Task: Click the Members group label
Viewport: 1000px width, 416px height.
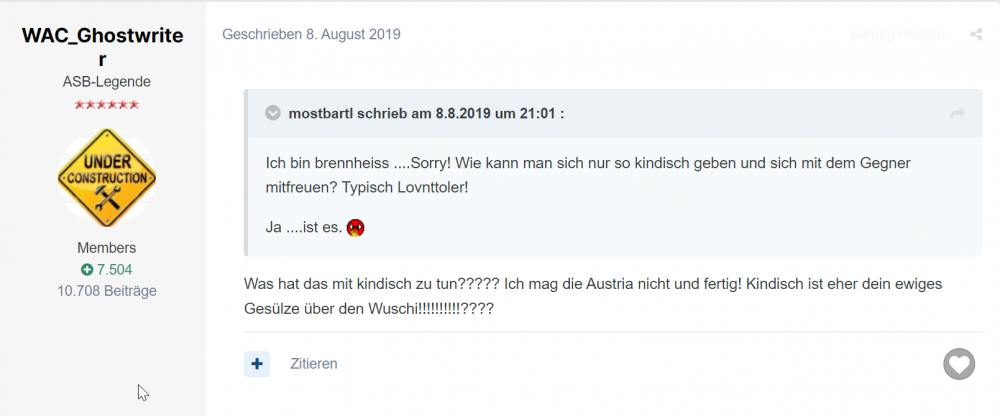Action: click(107, 248)
